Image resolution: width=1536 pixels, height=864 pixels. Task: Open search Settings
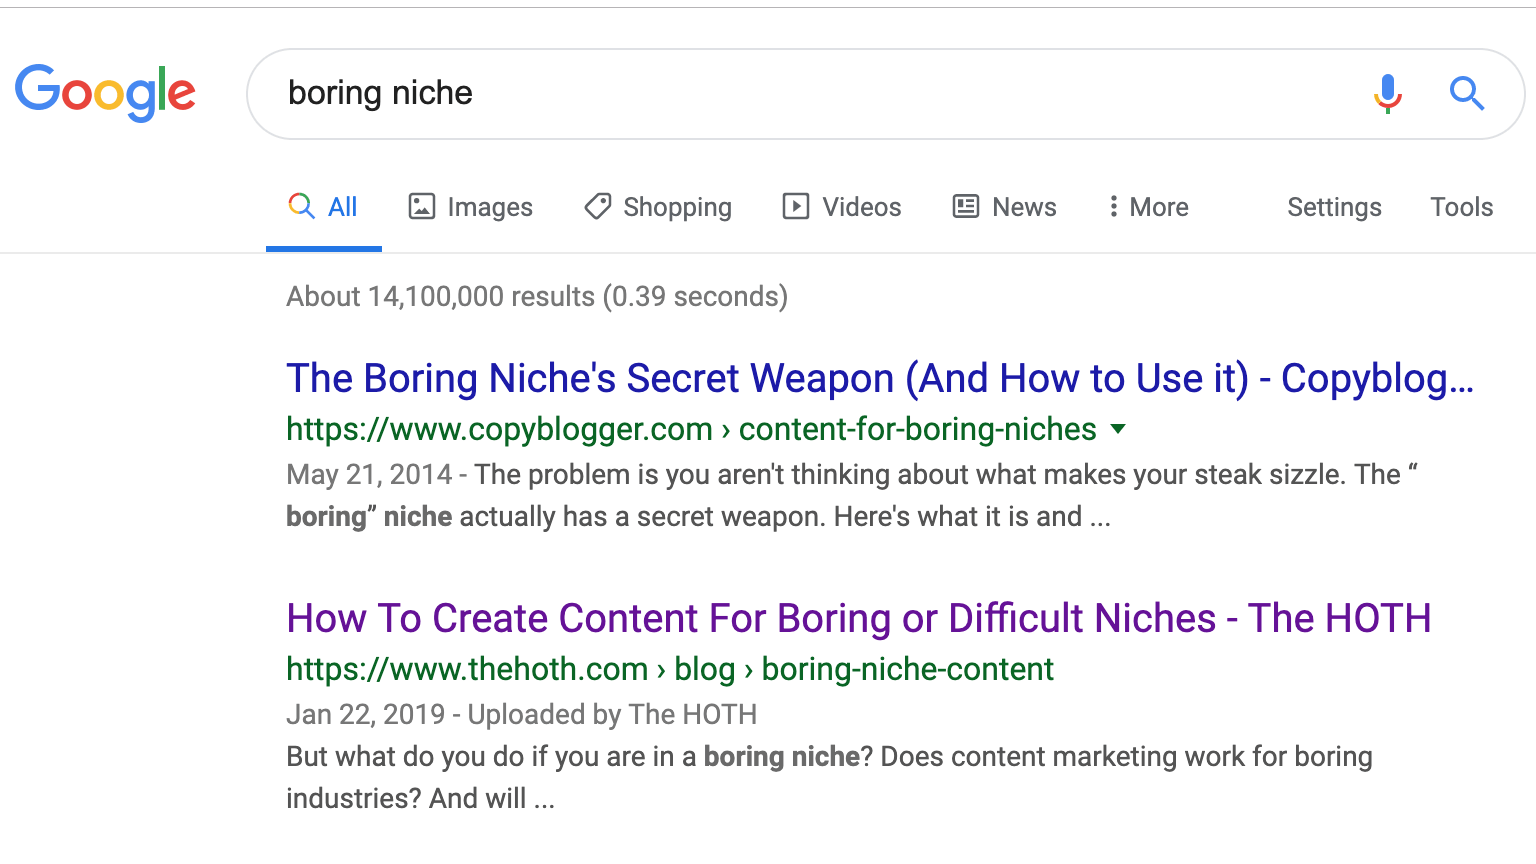pos(1334,207)
